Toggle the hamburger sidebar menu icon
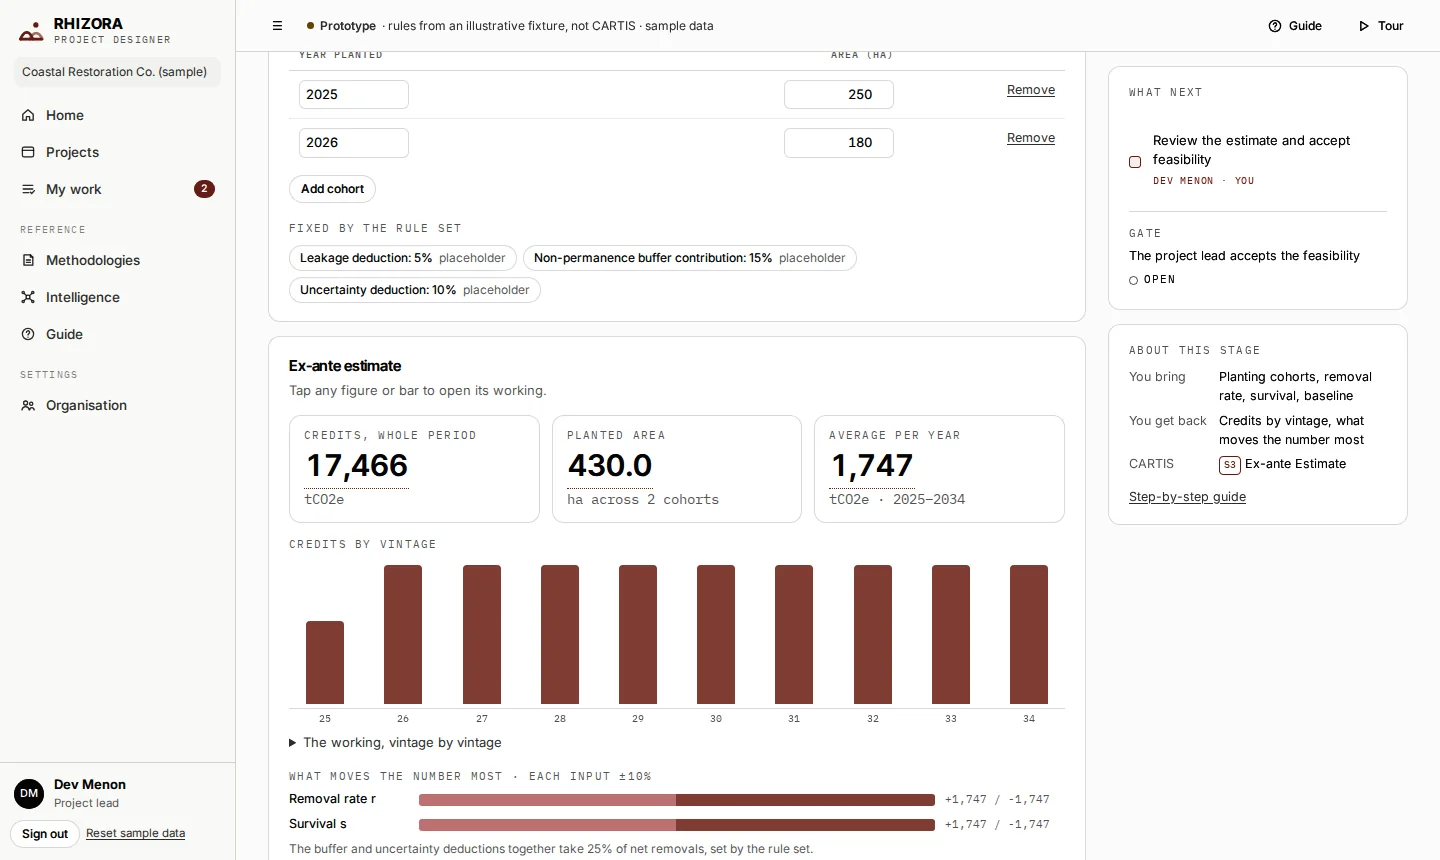The height and width of the screenshot is (860, 1440). click(x=278, y=26)
